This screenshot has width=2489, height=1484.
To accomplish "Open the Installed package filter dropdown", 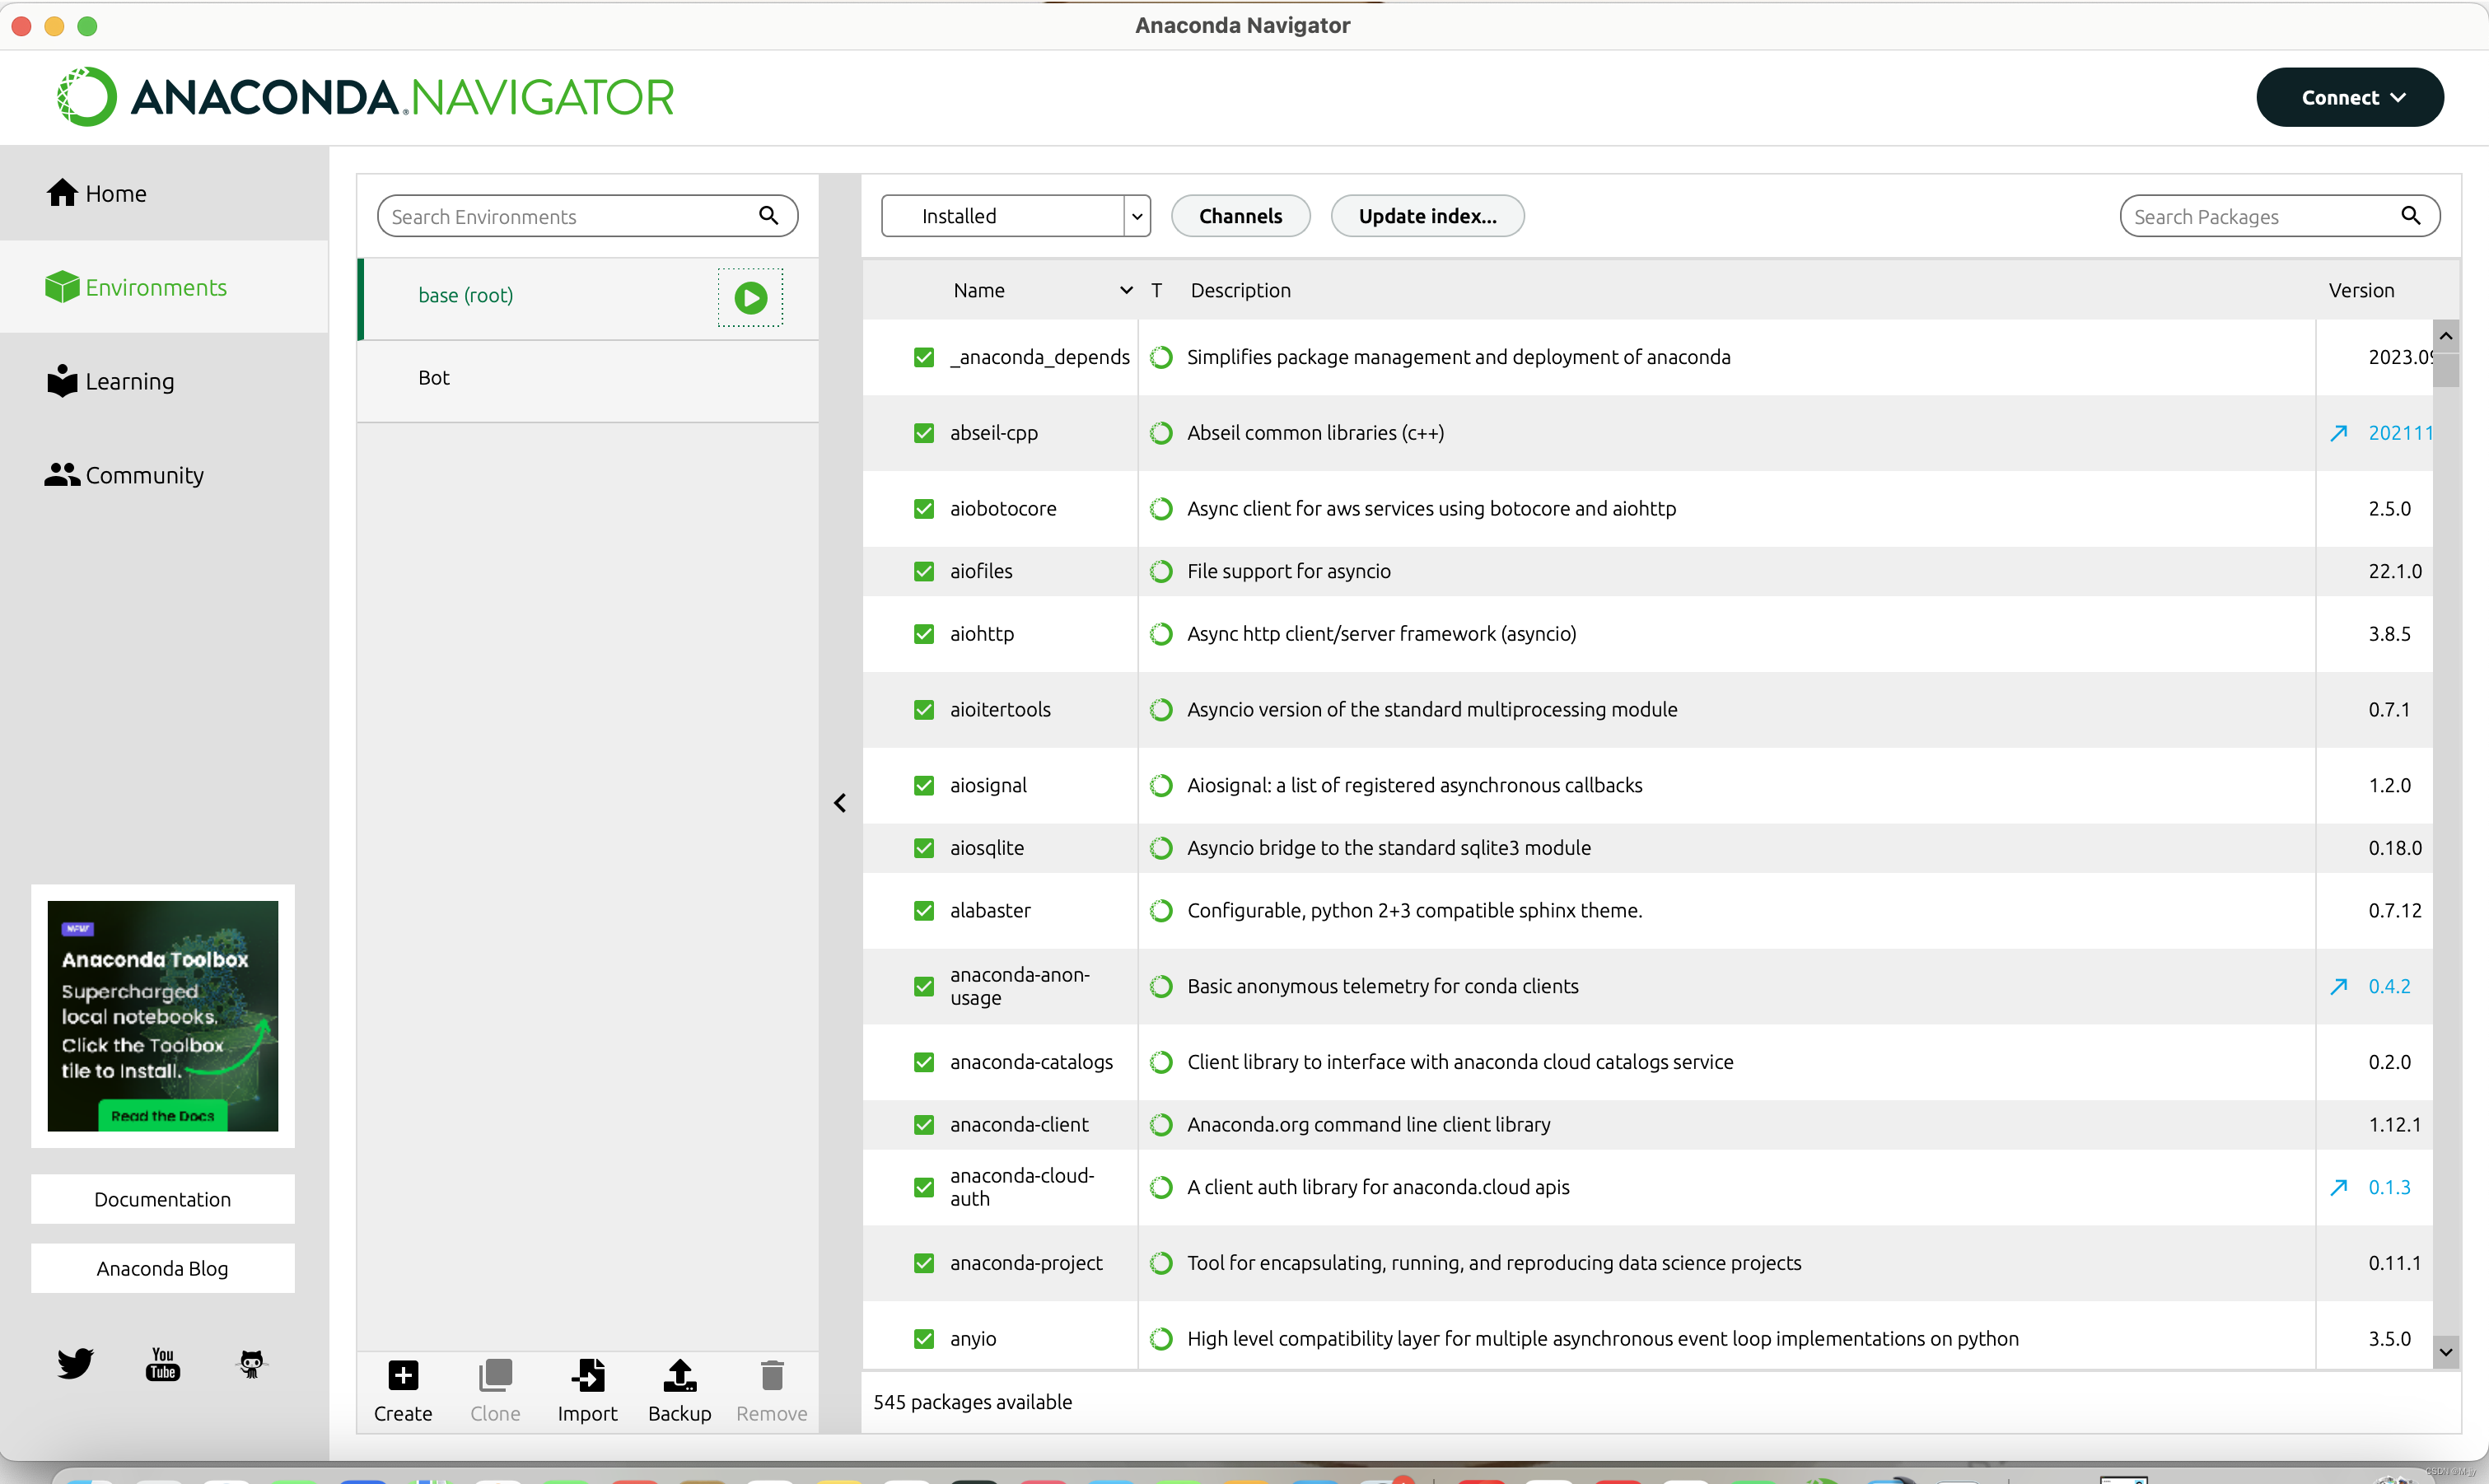I will [x=1016, y=216].
